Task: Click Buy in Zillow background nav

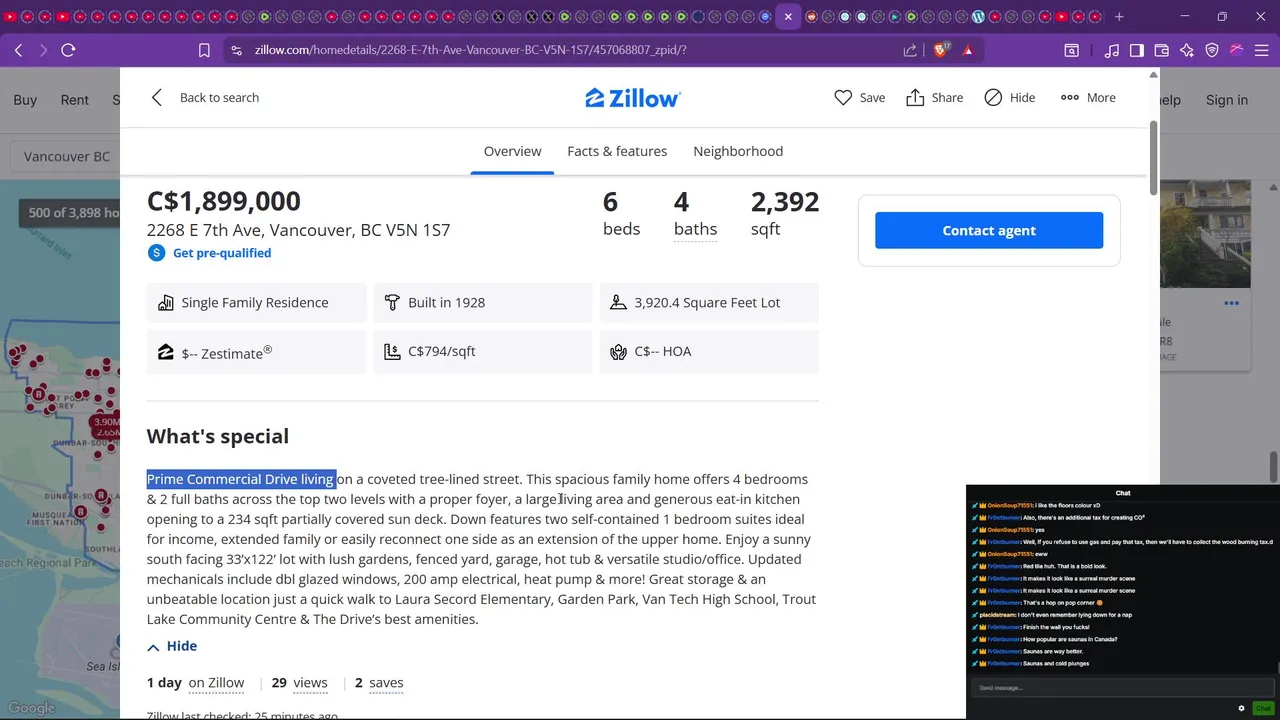Action: (25, 100)
